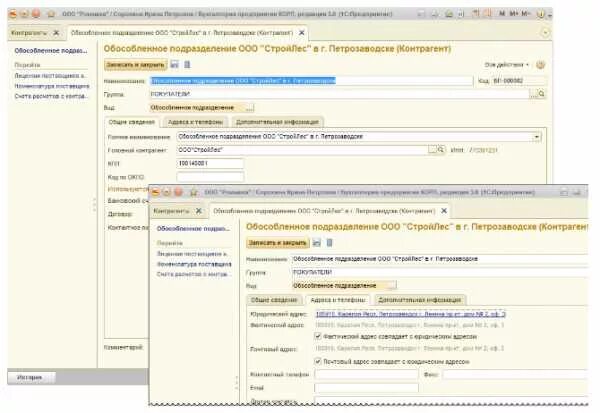Open the round tab list dropdown in back window
This screenshot has height=413, width=600.
pos(545,33)
